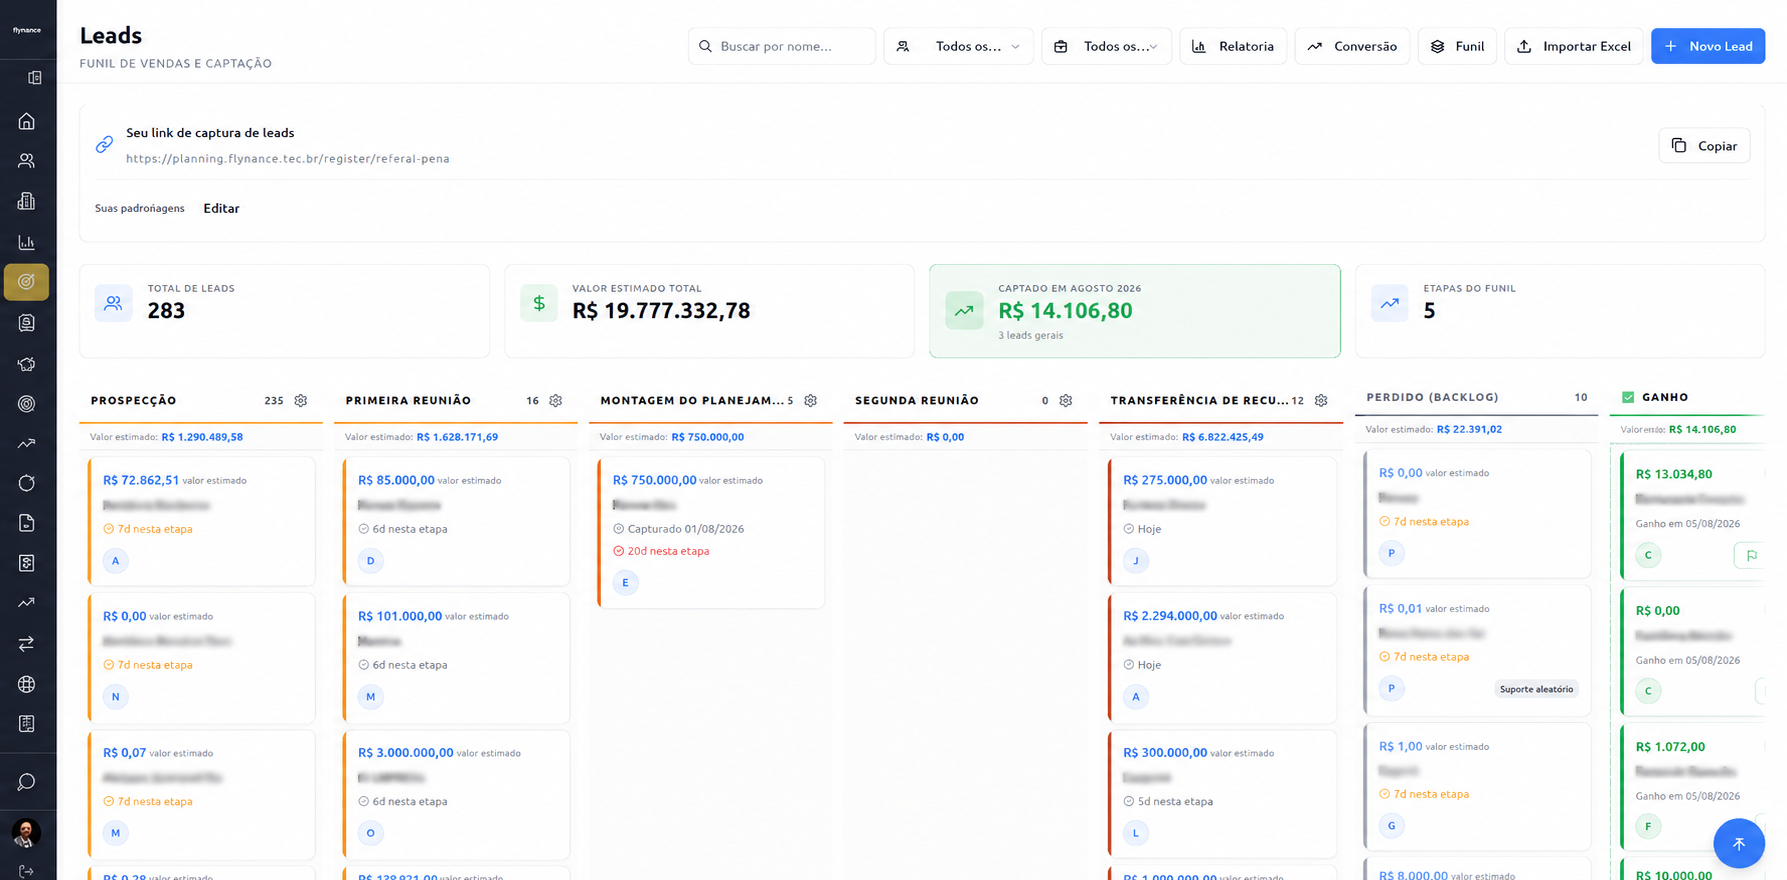The width and height of the screenshot is (1787, 880).
Task: Click avatar D on the R$ 85.000,00 card
Action: pos(371,561)
